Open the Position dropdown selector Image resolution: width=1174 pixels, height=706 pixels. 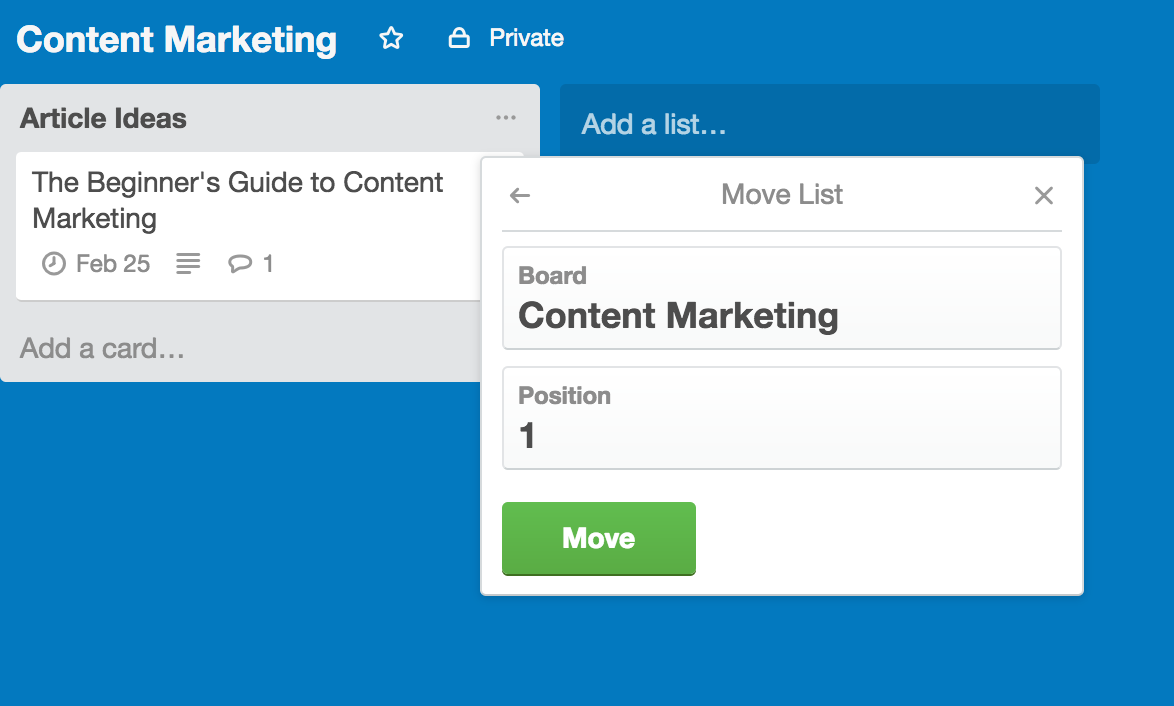[x=782, y=418]
